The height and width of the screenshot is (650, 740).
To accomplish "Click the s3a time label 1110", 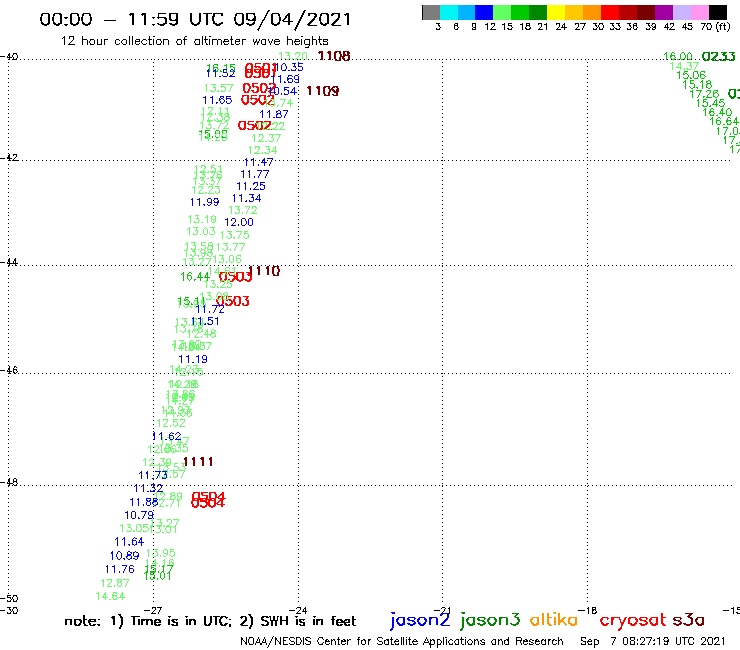I will pyautogui.click(x=264, y=271).
